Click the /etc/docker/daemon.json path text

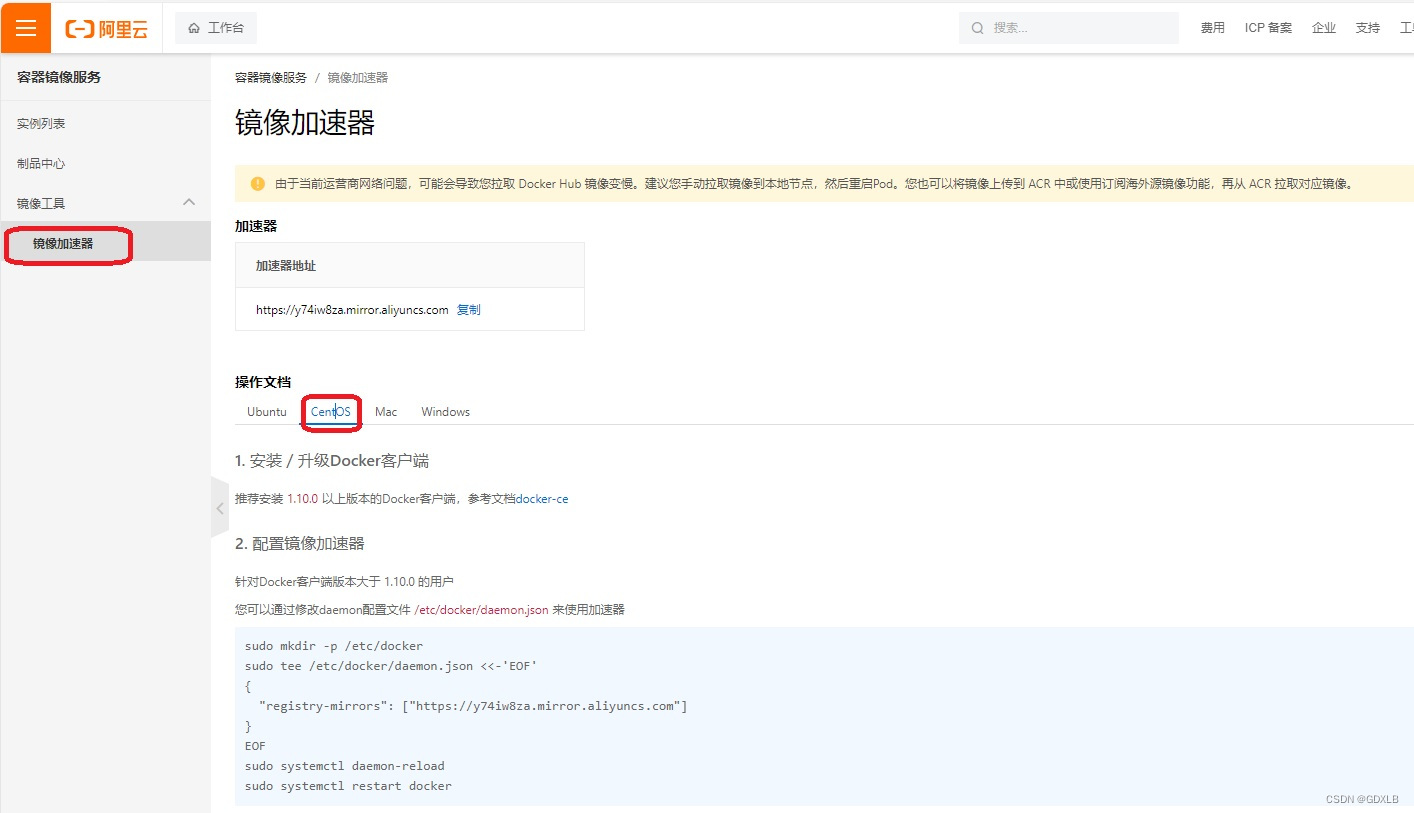(x=481, y=610)
